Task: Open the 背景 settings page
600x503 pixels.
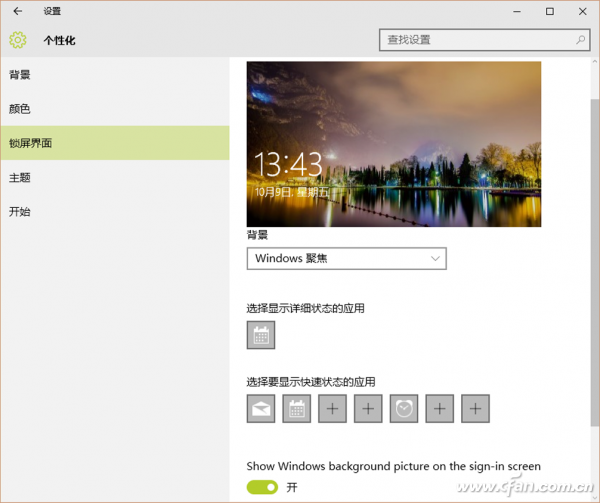Action: (x=115, y=75)
